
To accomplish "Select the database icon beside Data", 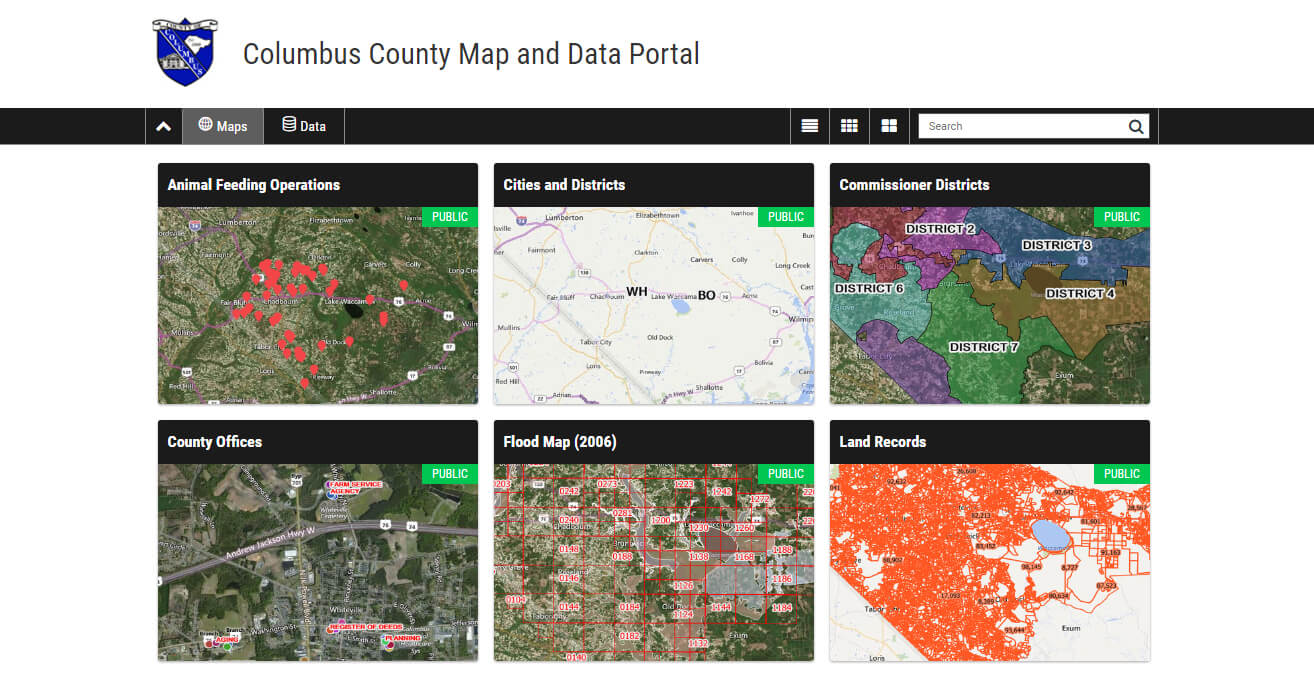I will pos(288,125).
